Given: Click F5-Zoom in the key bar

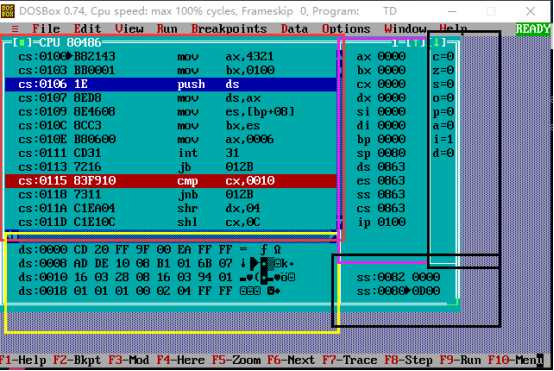Looking at the screenshot, I should point(236,360).
